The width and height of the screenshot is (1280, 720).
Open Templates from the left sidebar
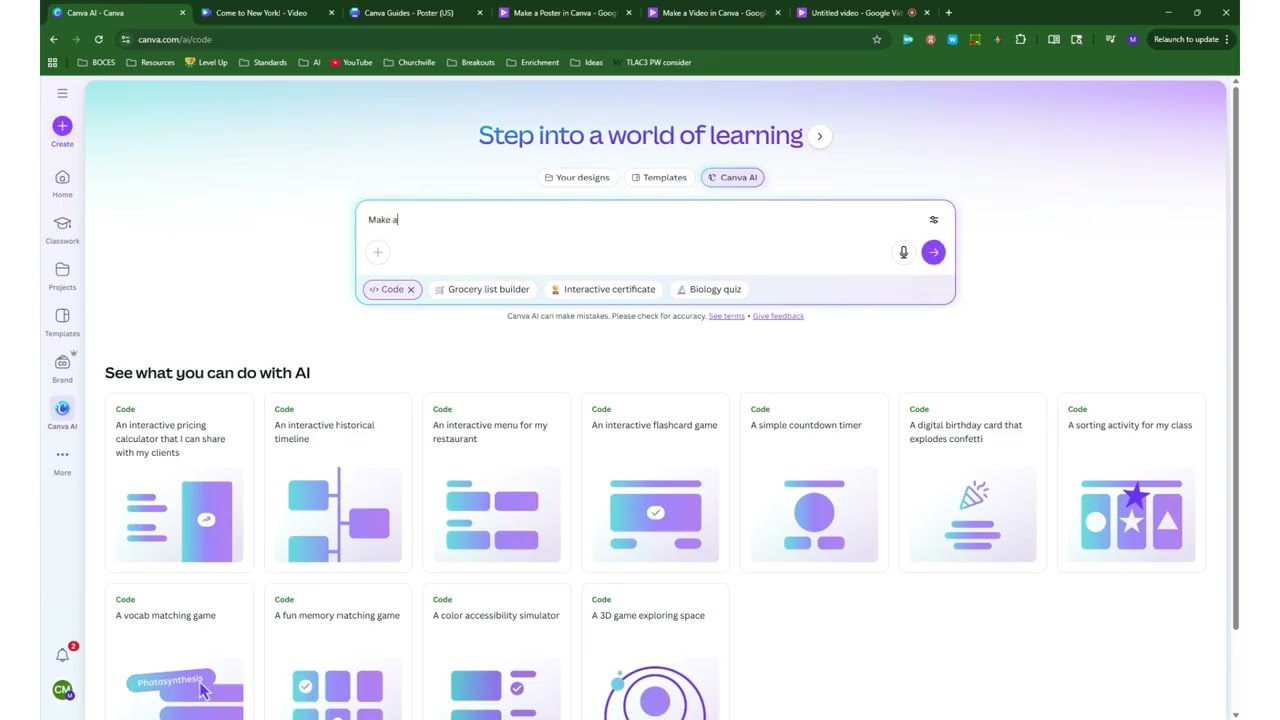[x=62, y=322]
